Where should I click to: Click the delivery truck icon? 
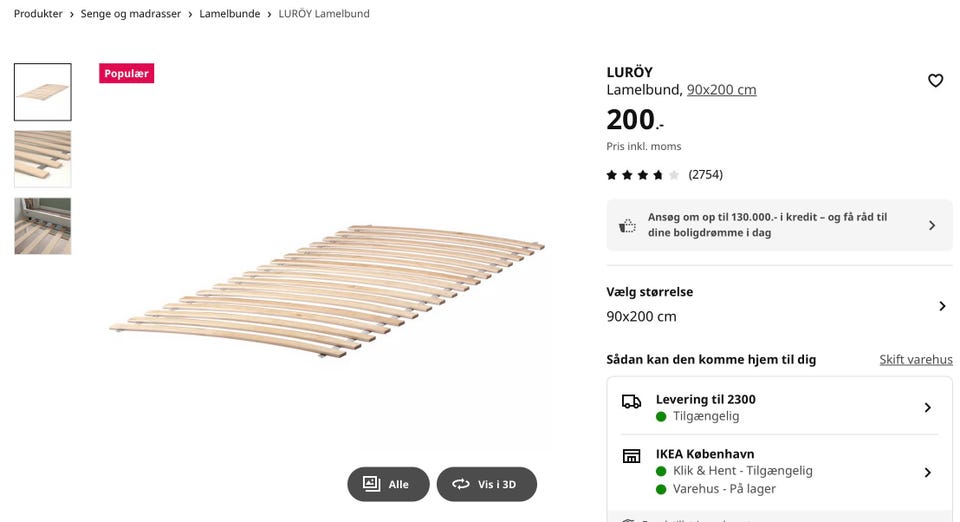[x=631, y=401]
